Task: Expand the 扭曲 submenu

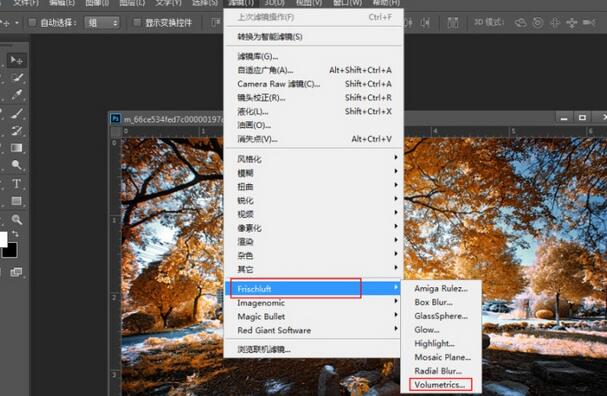Action: pos(314,187)
